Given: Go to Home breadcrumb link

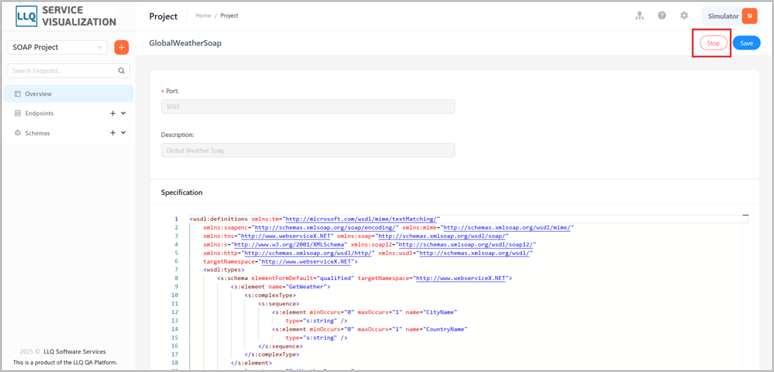Looking at the screenshot, I should 203,16.
